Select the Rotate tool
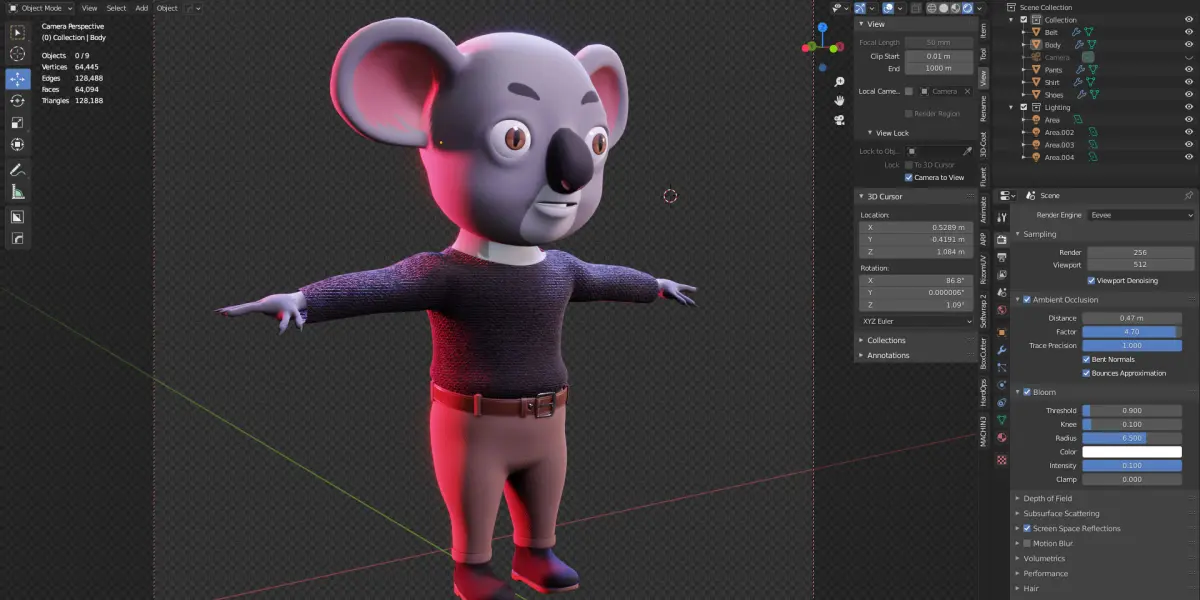Image resolution: width=1200 pixels, height=600 pixels. (x=18, y=101)
